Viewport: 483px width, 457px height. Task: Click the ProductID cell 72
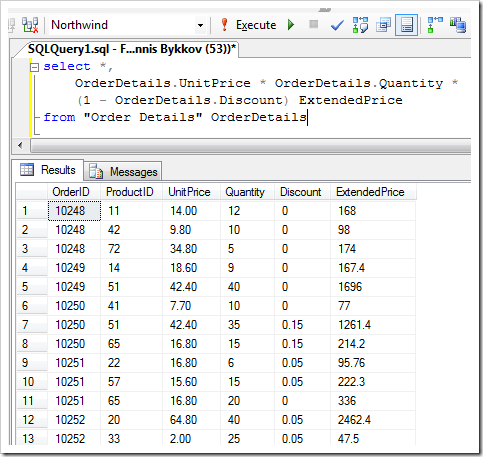tap(131, 249)
